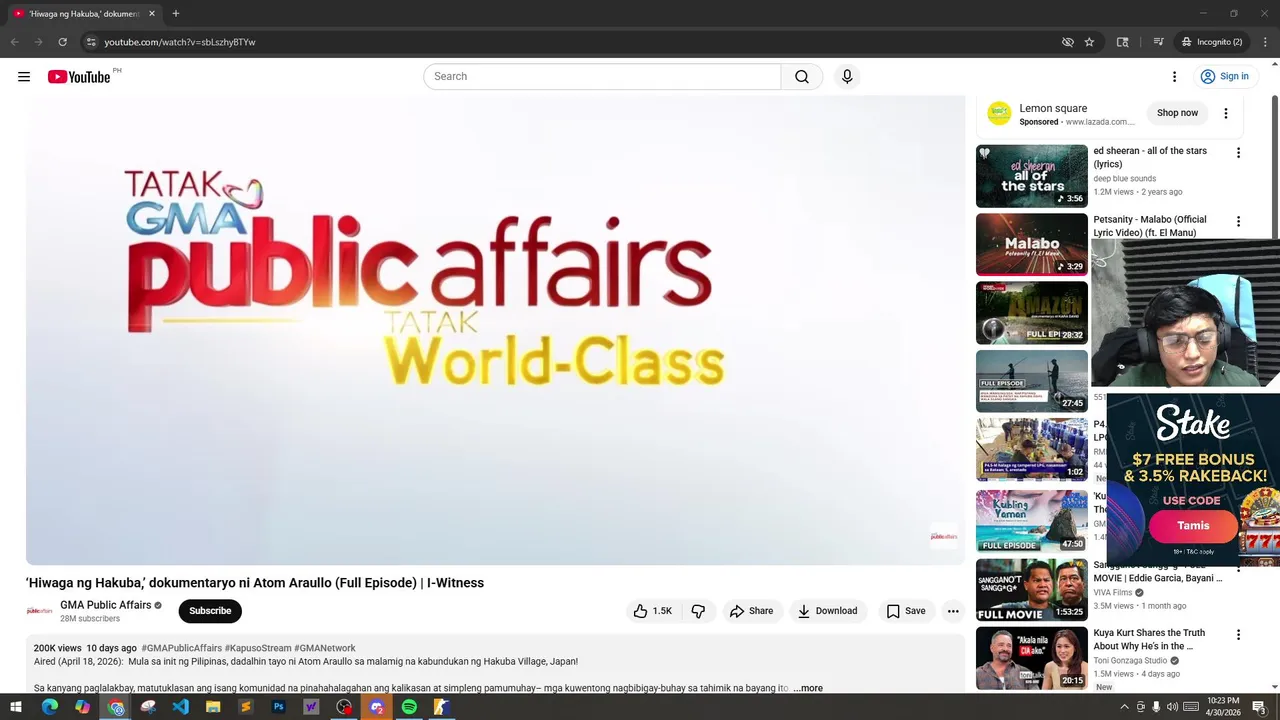Dislike the Hiwaga ng Hakuba video

coord(698,611)
